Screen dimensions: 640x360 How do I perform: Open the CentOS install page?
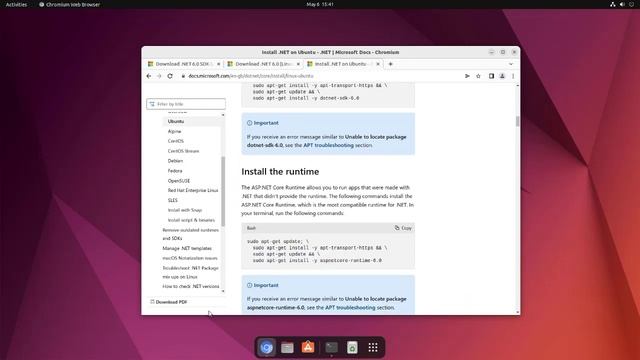[176, 141]
